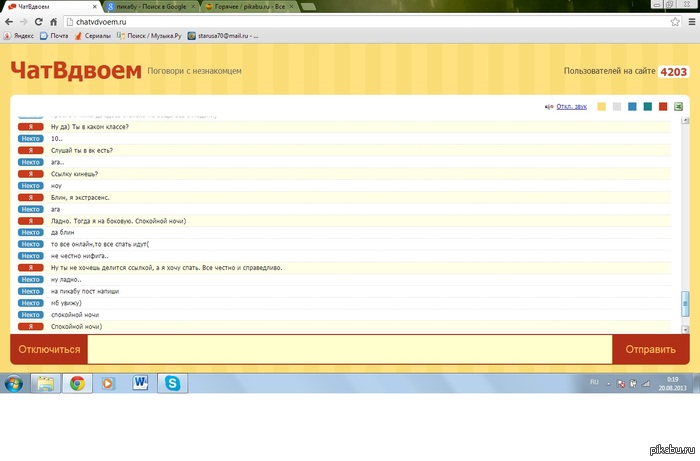Open the Windows Start menu
The image size is (700, 461).
click(x=14, y=383)
